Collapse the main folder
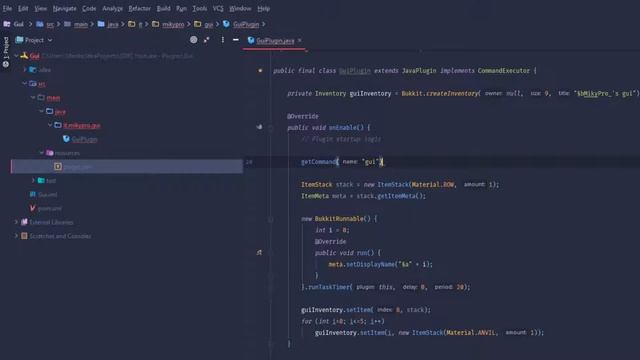This screenshot has width=640, height=360. pyautogui.click(x=33, y=97)
